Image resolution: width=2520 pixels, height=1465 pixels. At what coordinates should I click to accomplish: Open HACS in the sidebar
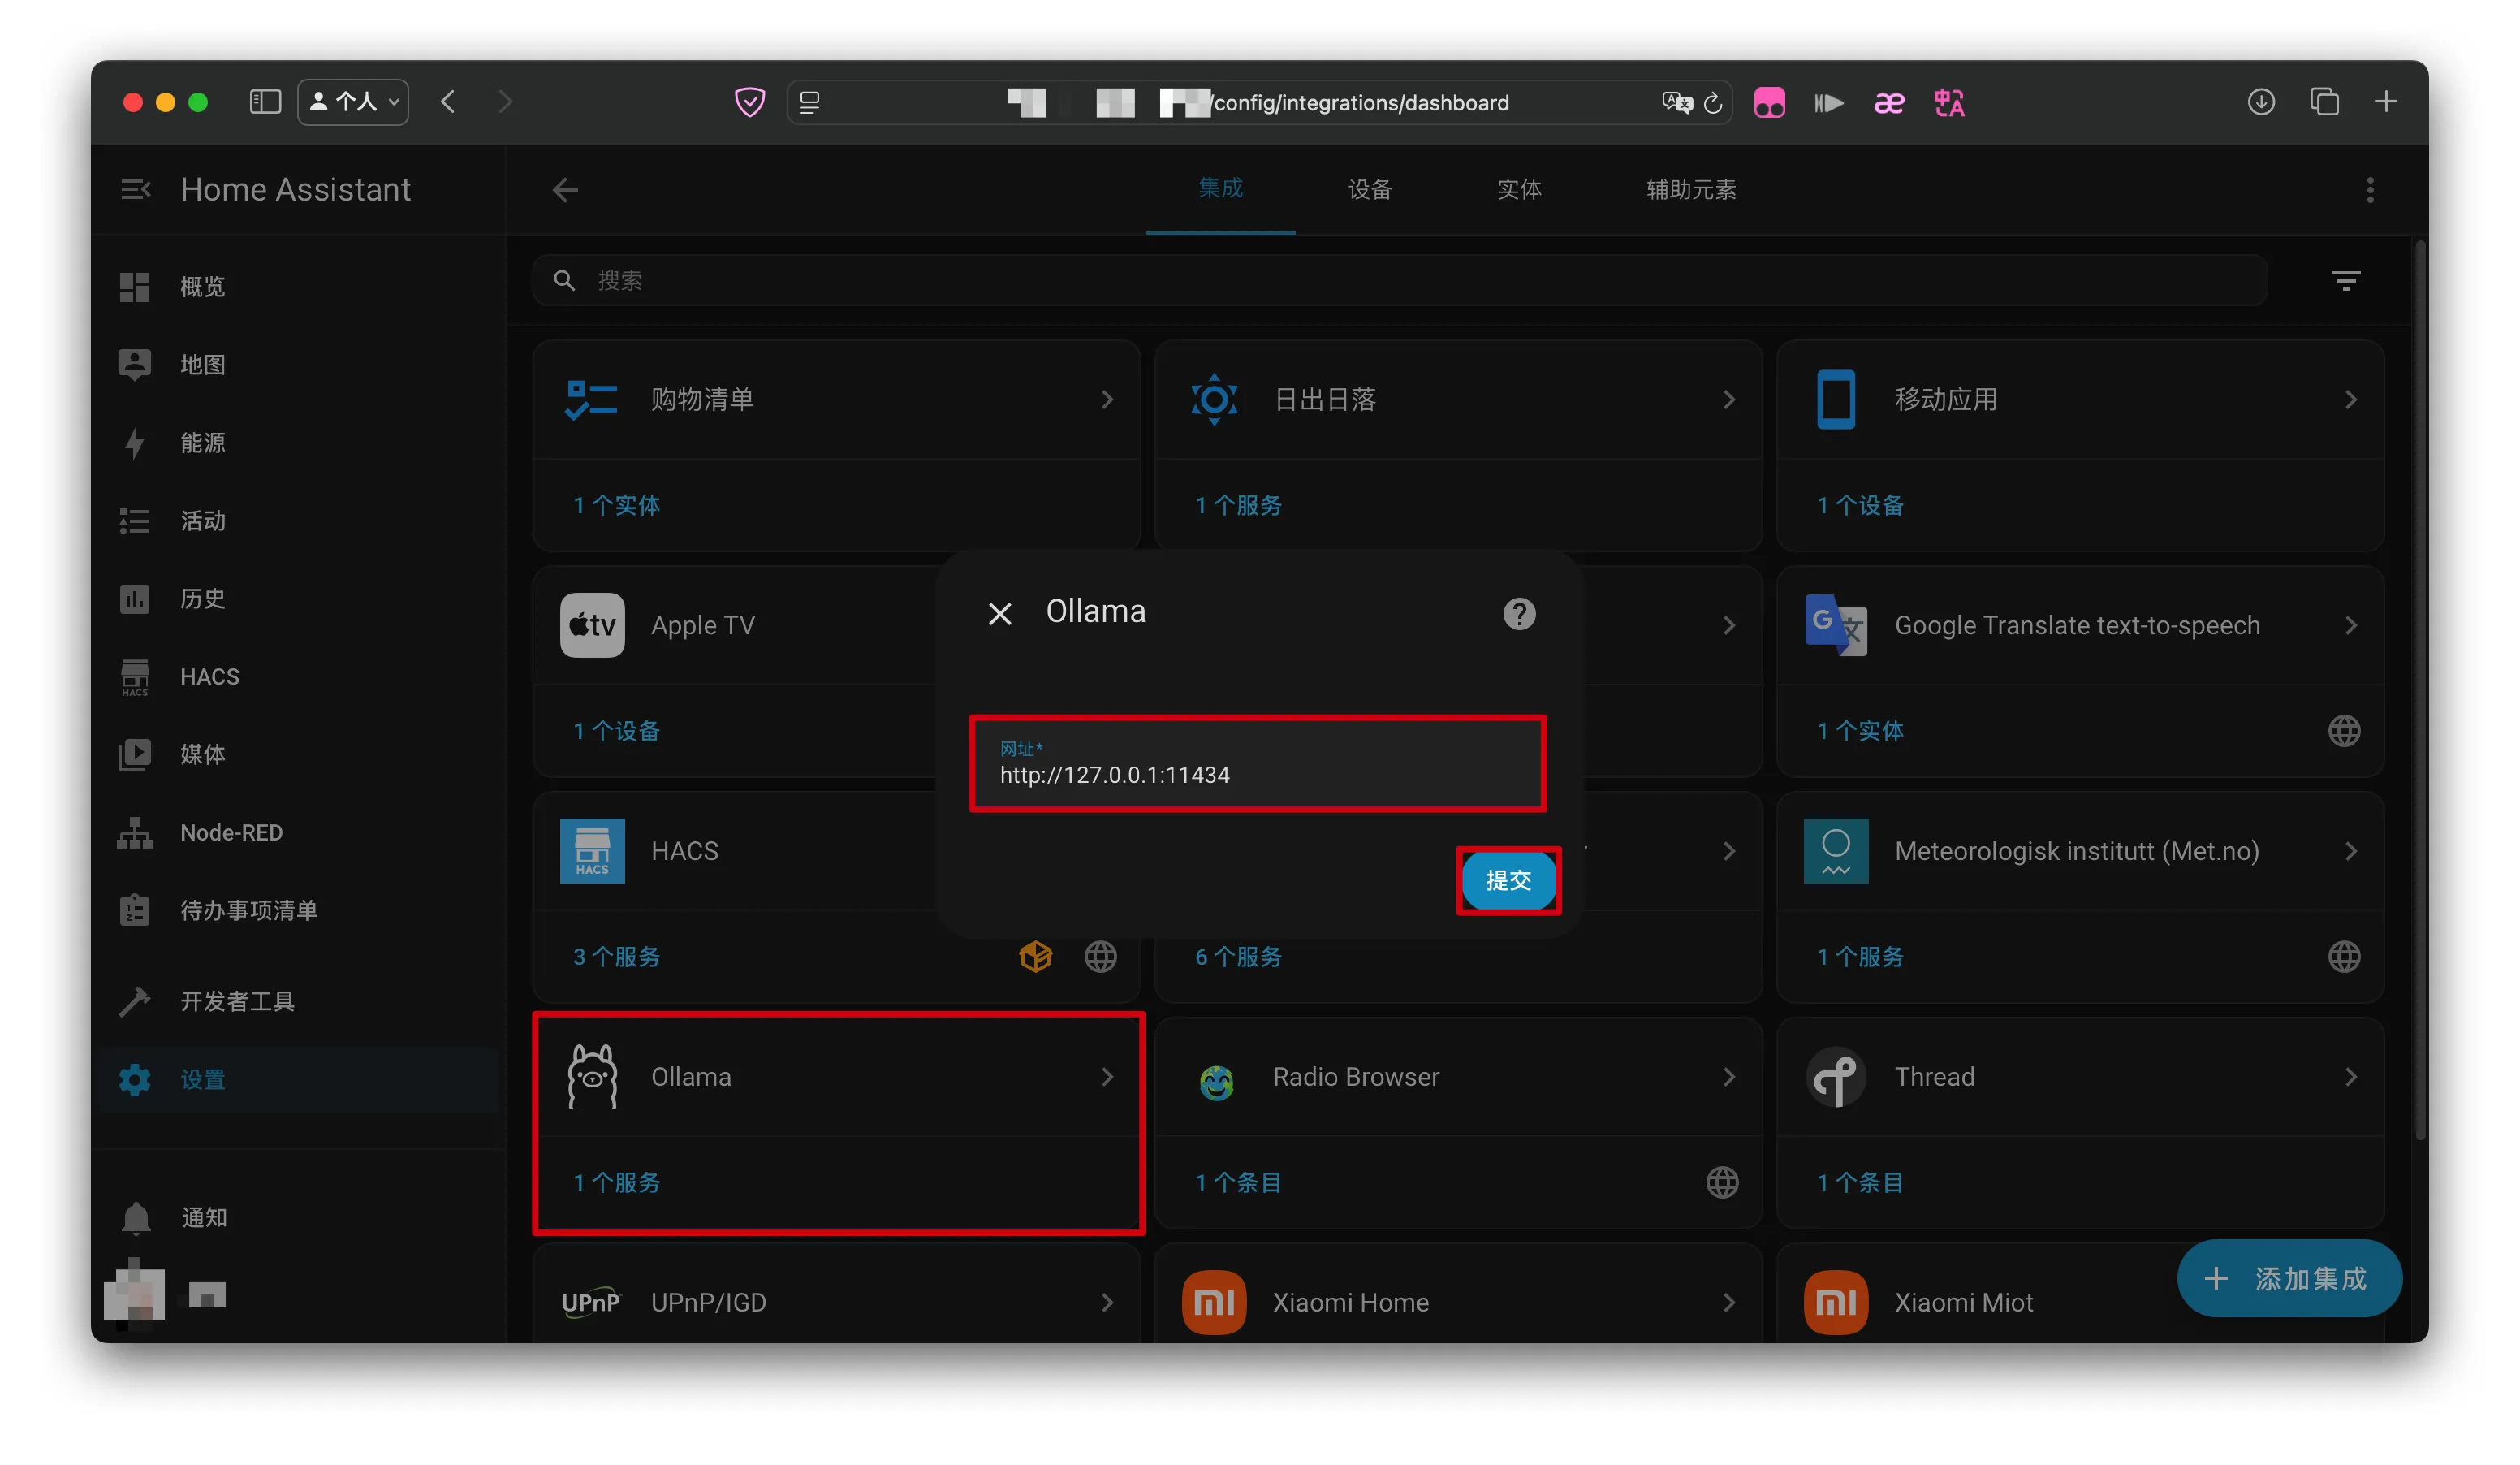[x=209, y=676]
